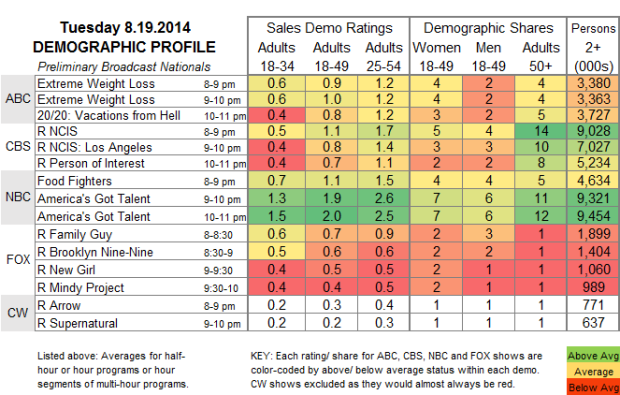The height and width of the screenshot is (395, 620).
Task: Select the R Mindy Project row
Action: pyautogui.click(x=327, y=287)
